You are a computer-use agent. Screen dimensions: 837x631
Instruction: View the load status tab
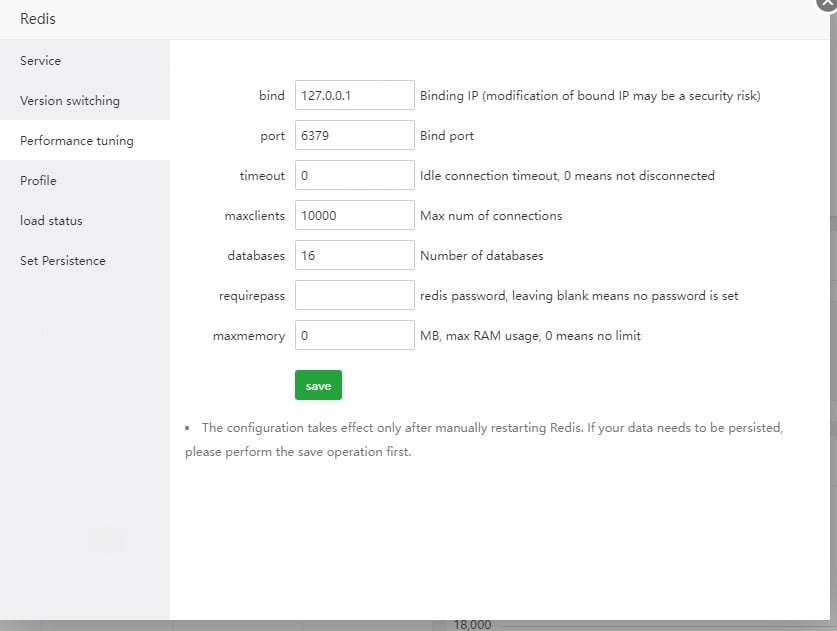51,221
